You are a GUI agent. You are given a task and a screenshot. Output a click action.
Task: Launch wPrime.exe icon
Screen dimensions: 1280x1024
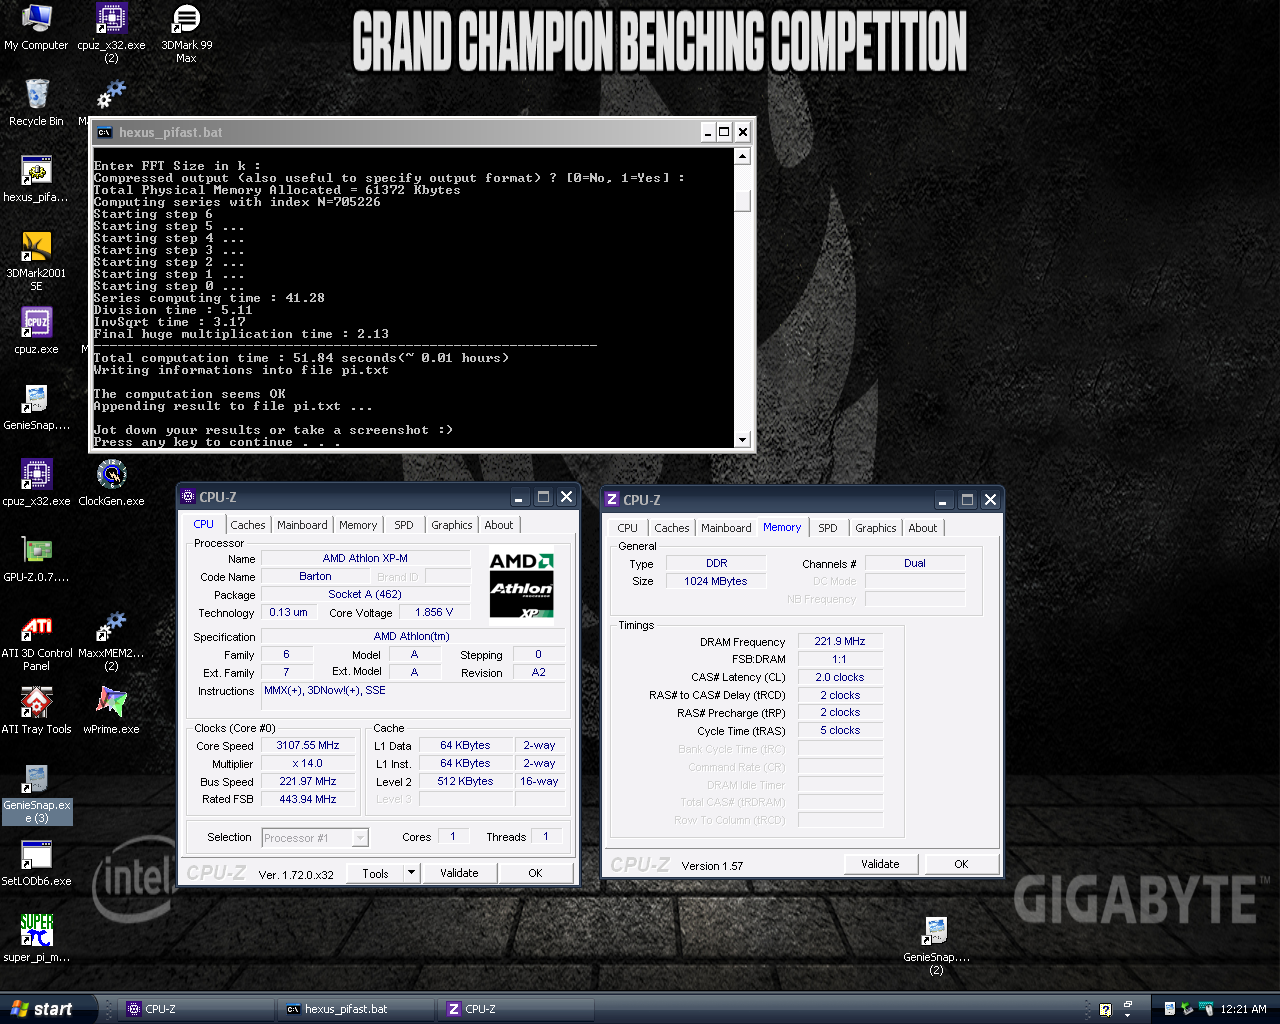click(x=111, y=711)
